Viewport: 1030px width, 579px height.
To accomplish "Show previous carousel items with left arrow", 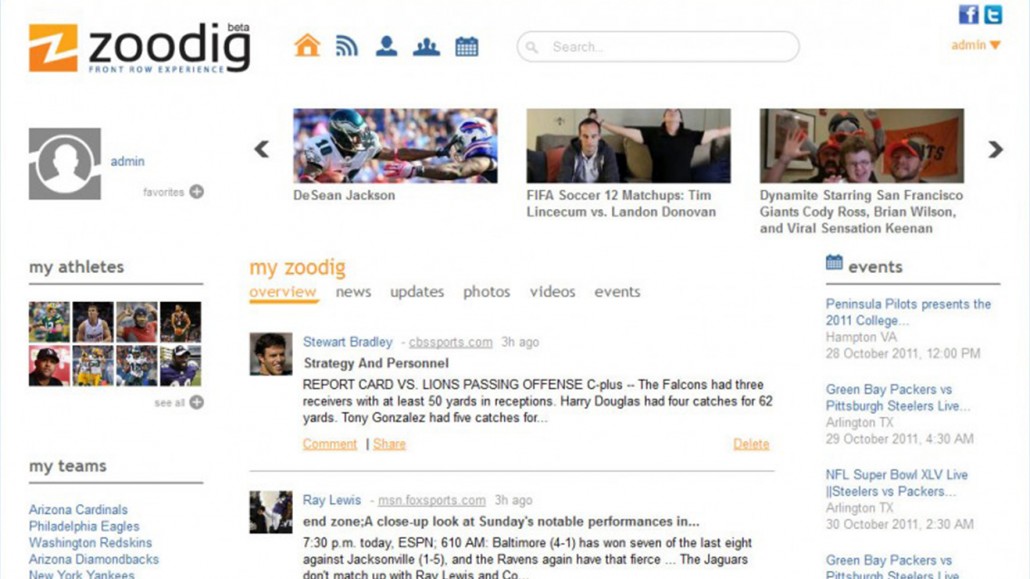I will tap(261, 149).
